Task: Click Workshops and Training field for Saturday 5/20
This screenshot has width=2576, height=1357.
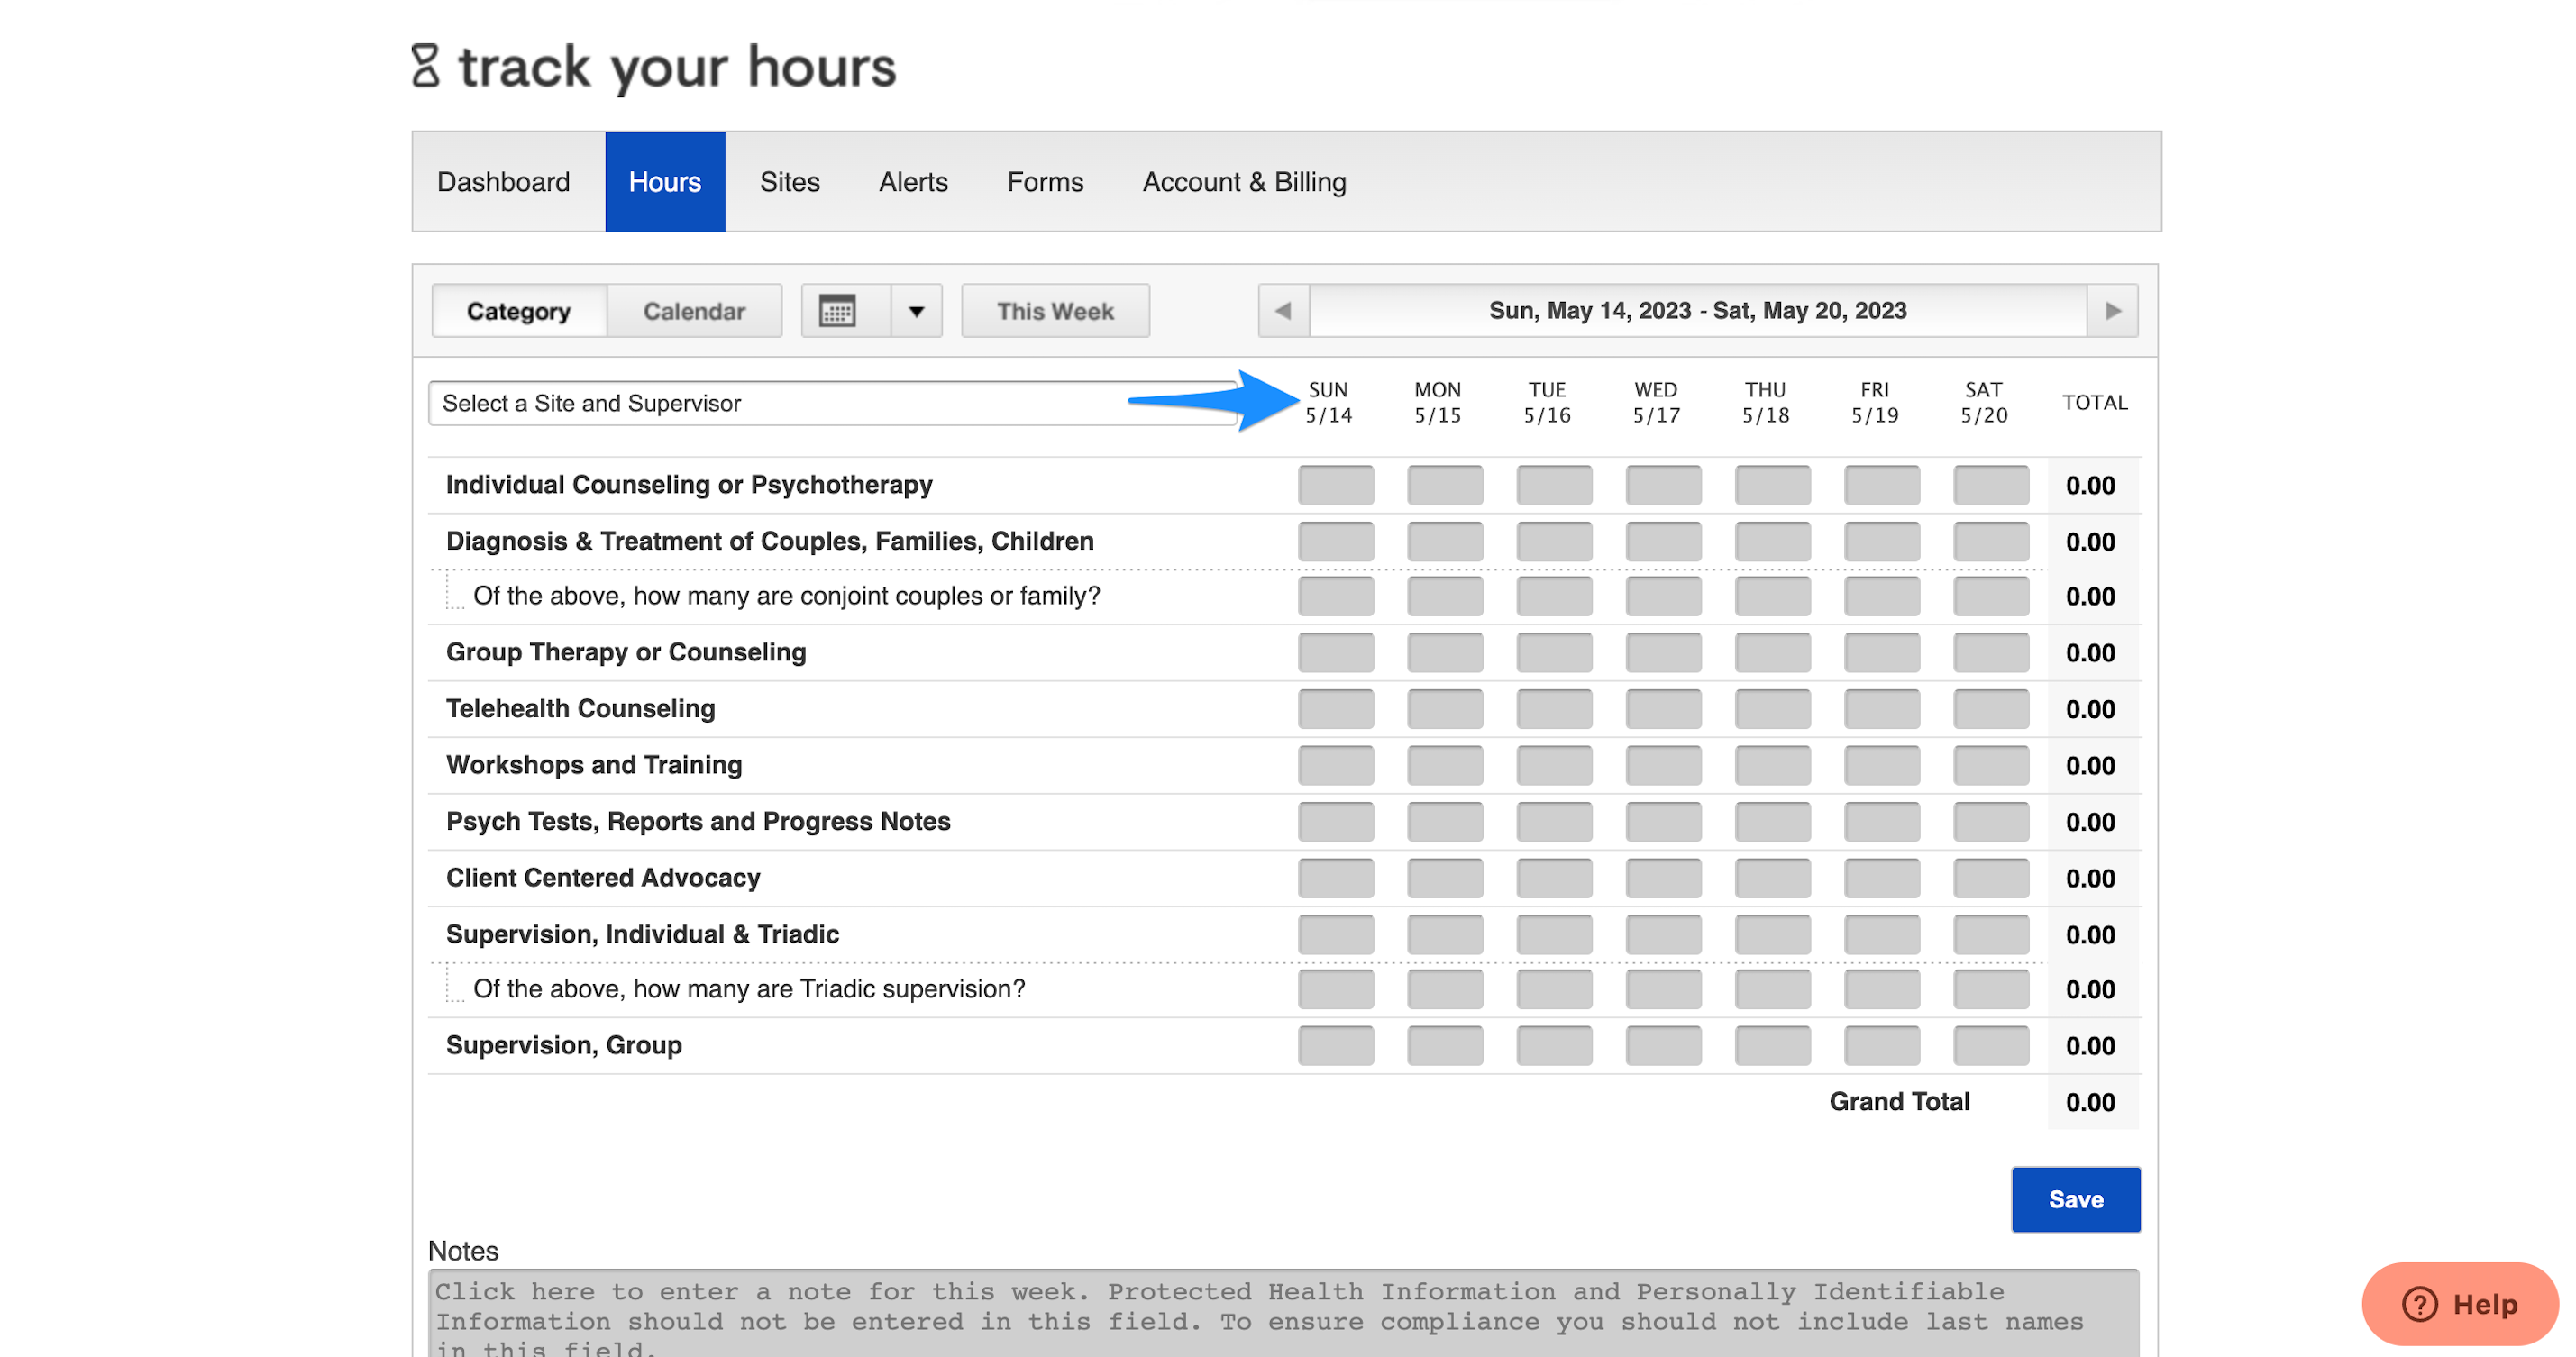Action: [x=1991, y=765]
